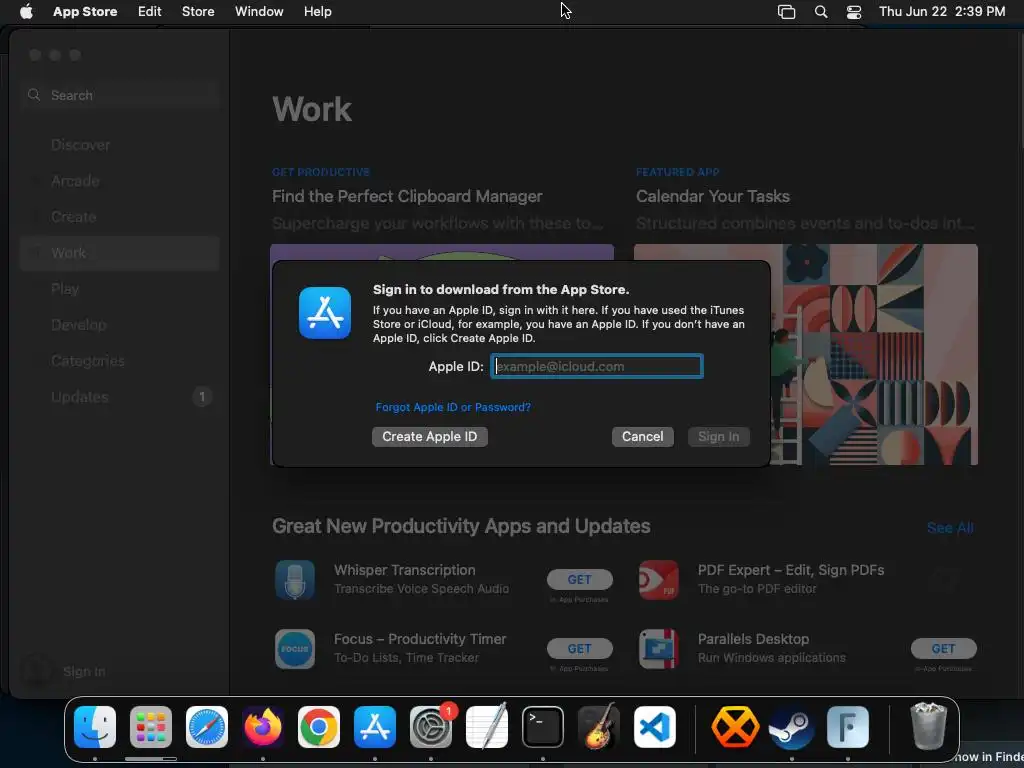Image resolution: width=1024 pixels, height=768 pixels.
Task: Launch Steam from the dock
Action: (x=792, y=727)
